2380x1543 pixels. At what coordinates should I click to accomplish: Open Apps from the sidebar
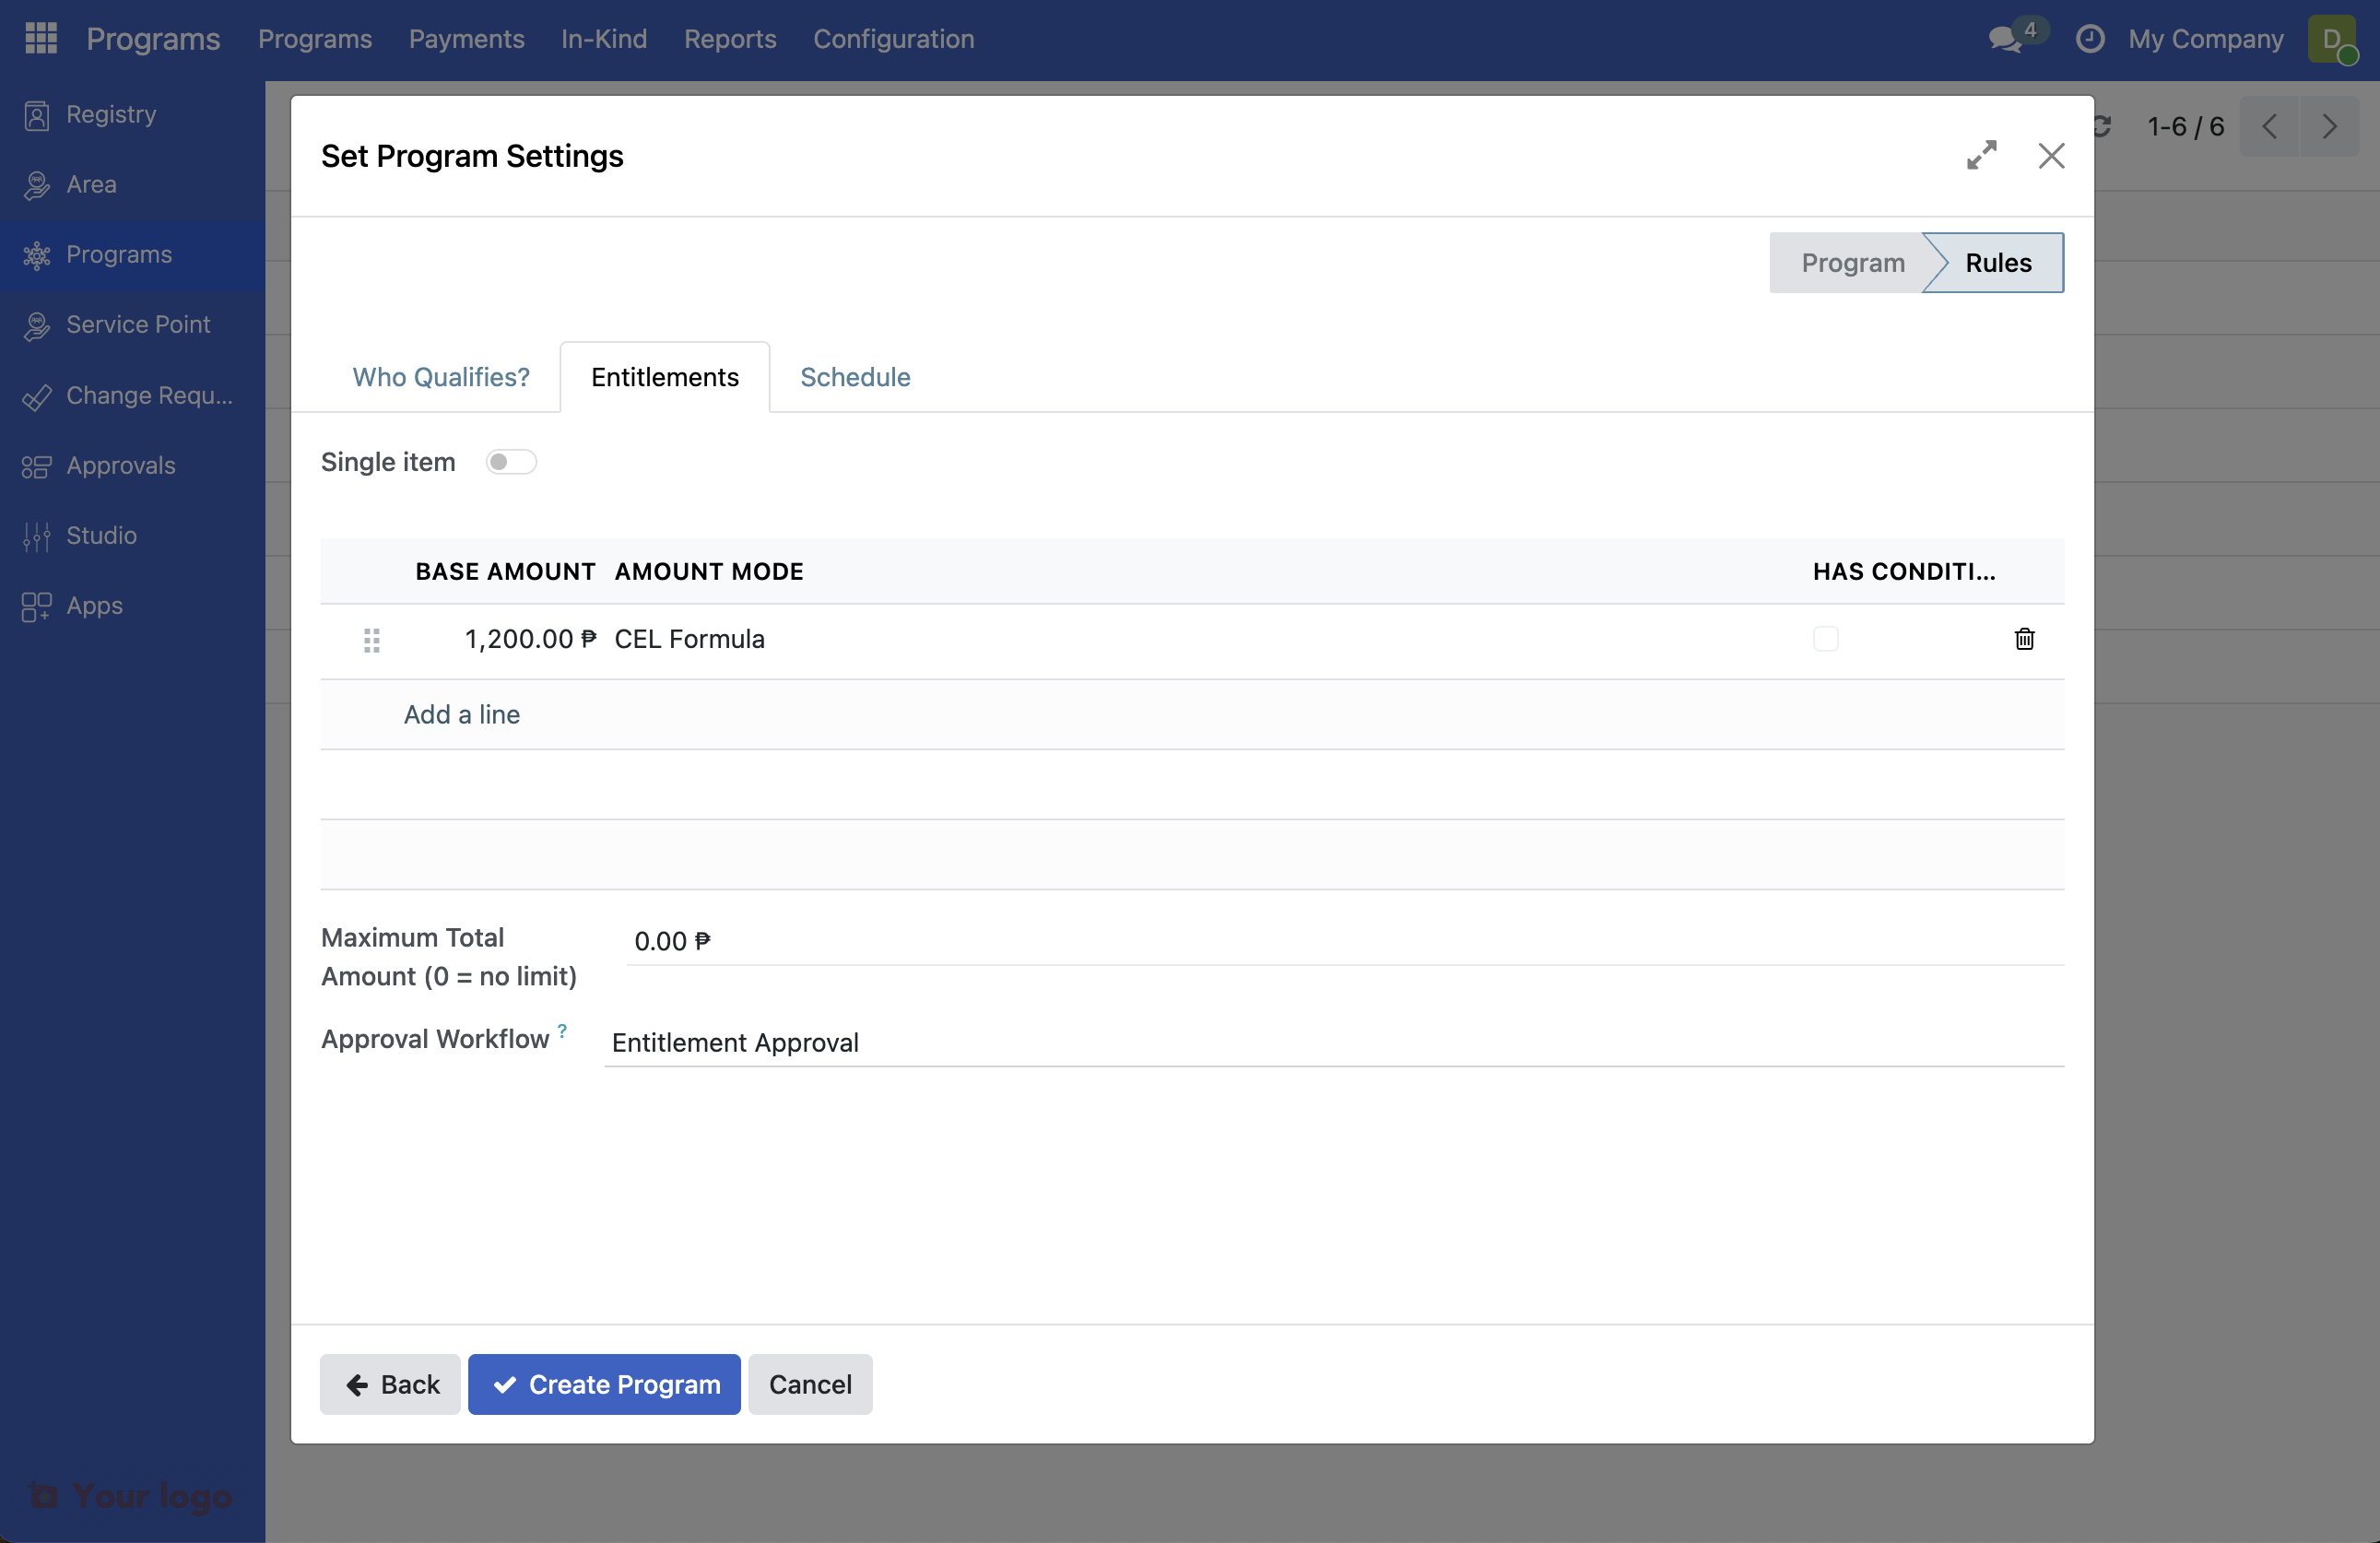(93, 605)
